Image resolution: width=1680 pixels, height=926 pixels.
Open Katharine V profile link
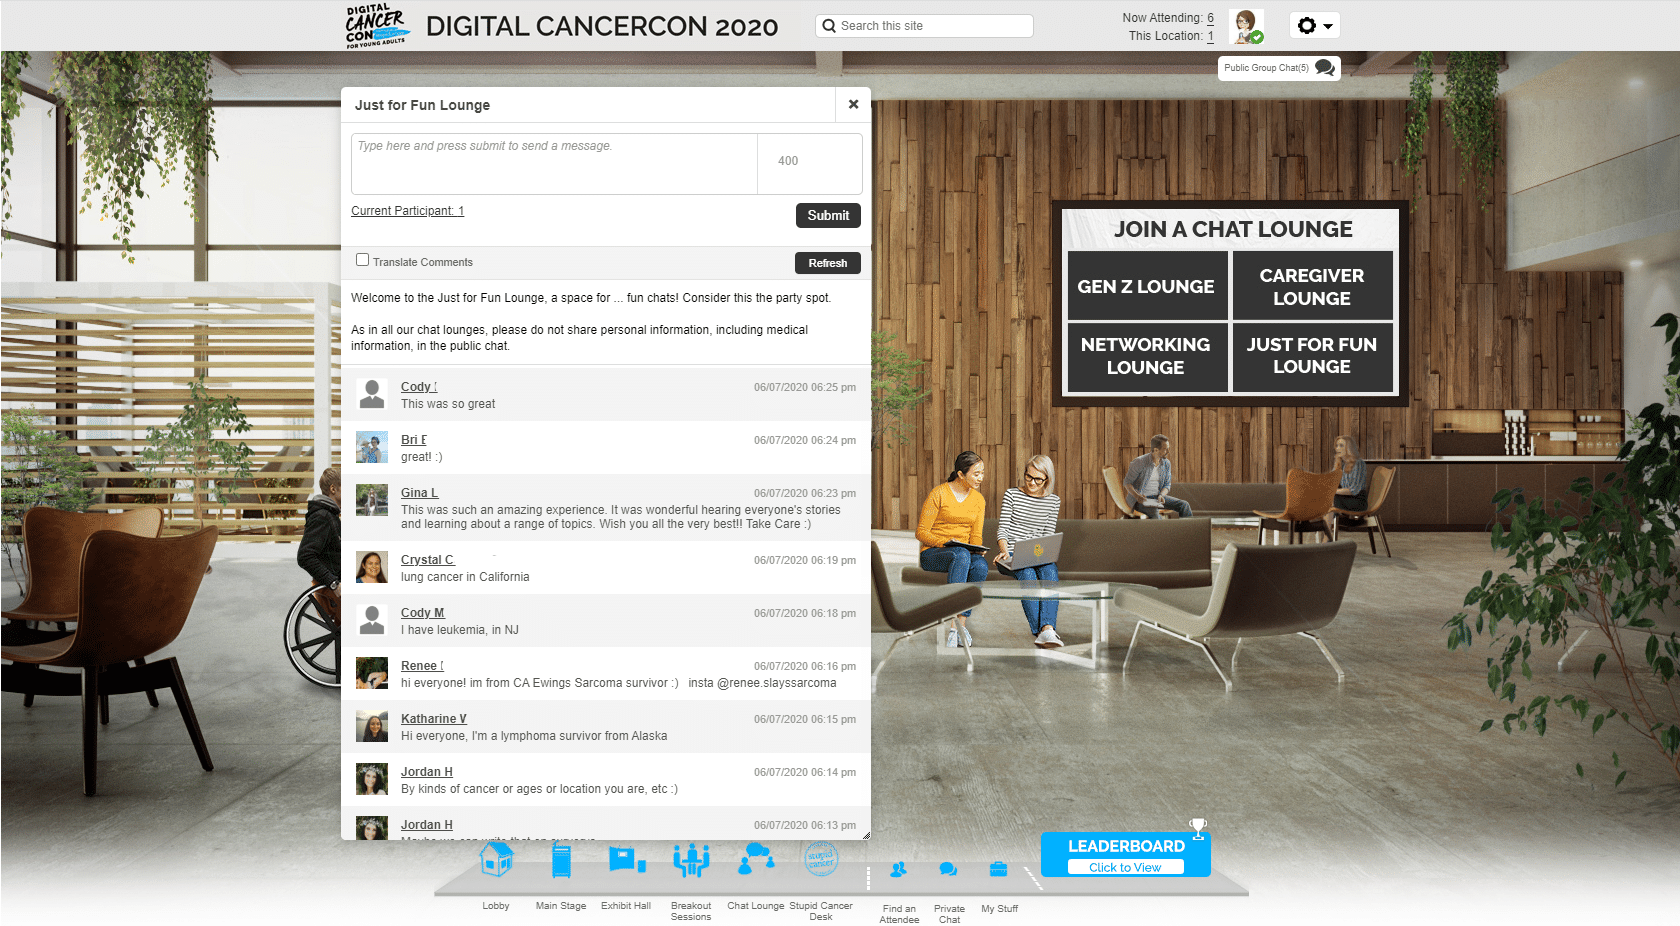click(434, 719)
